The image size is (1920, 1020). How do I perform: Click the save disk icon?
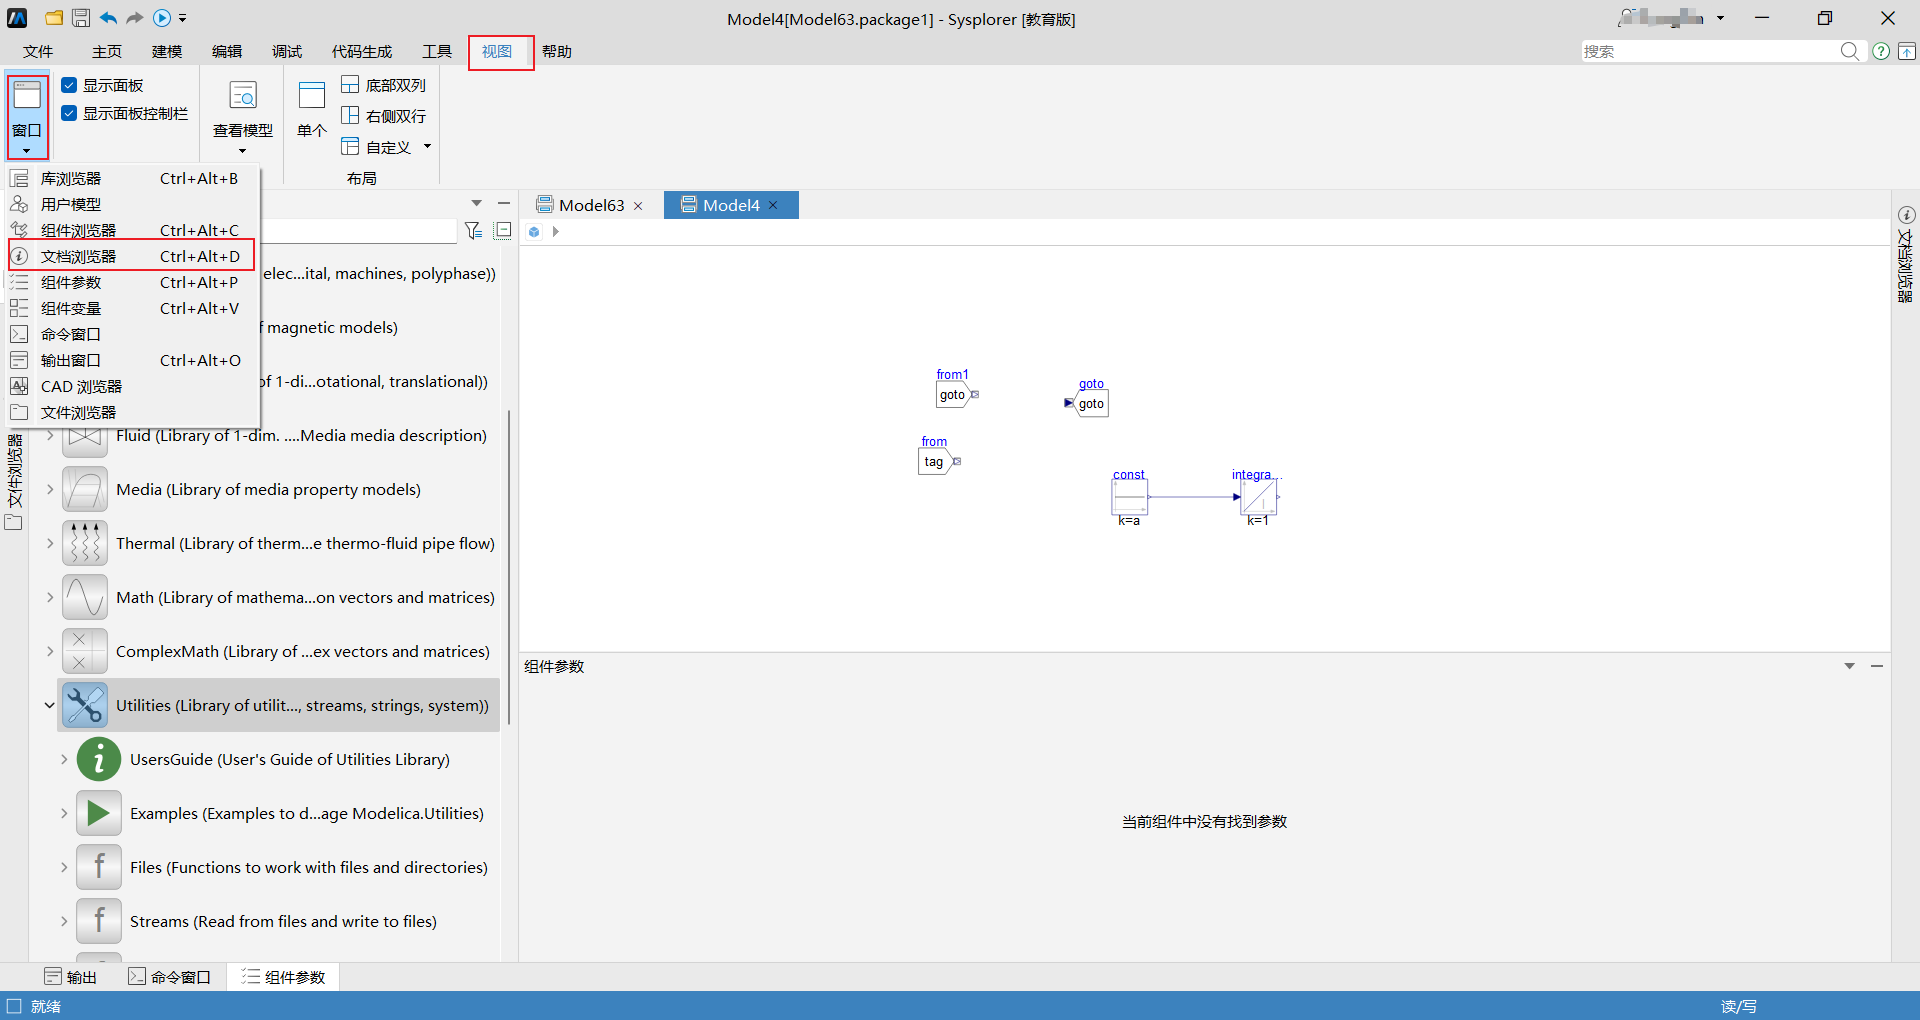[81, 18]
